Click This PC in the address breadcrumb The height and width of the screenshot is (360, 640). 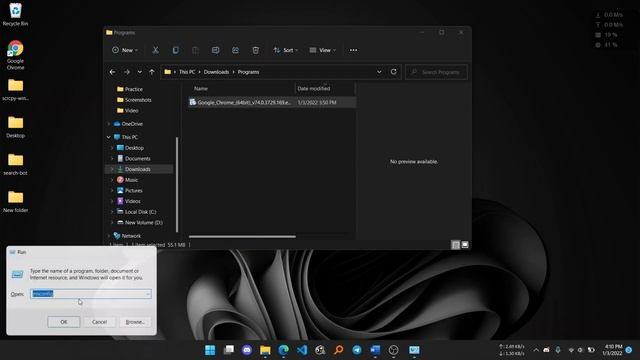click(187, 72)
